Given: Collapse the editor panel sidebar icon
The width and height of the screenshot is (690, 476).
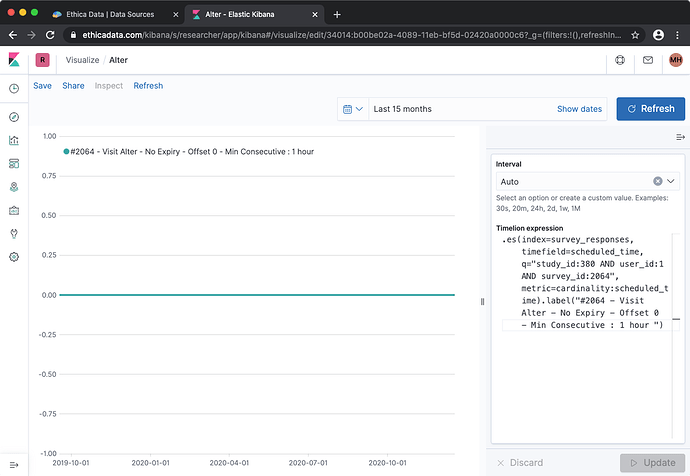Looking at the screenshot, I should click(680, 137).
